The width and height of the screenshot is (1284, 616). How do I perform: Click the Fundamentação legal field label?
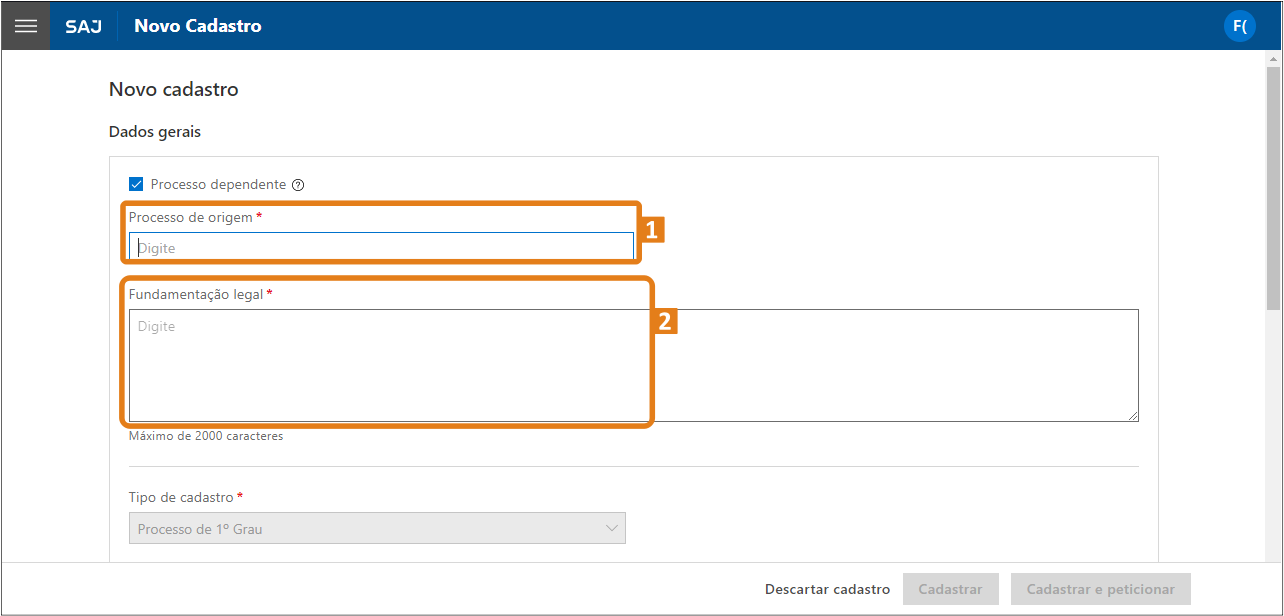coord(196,295)
